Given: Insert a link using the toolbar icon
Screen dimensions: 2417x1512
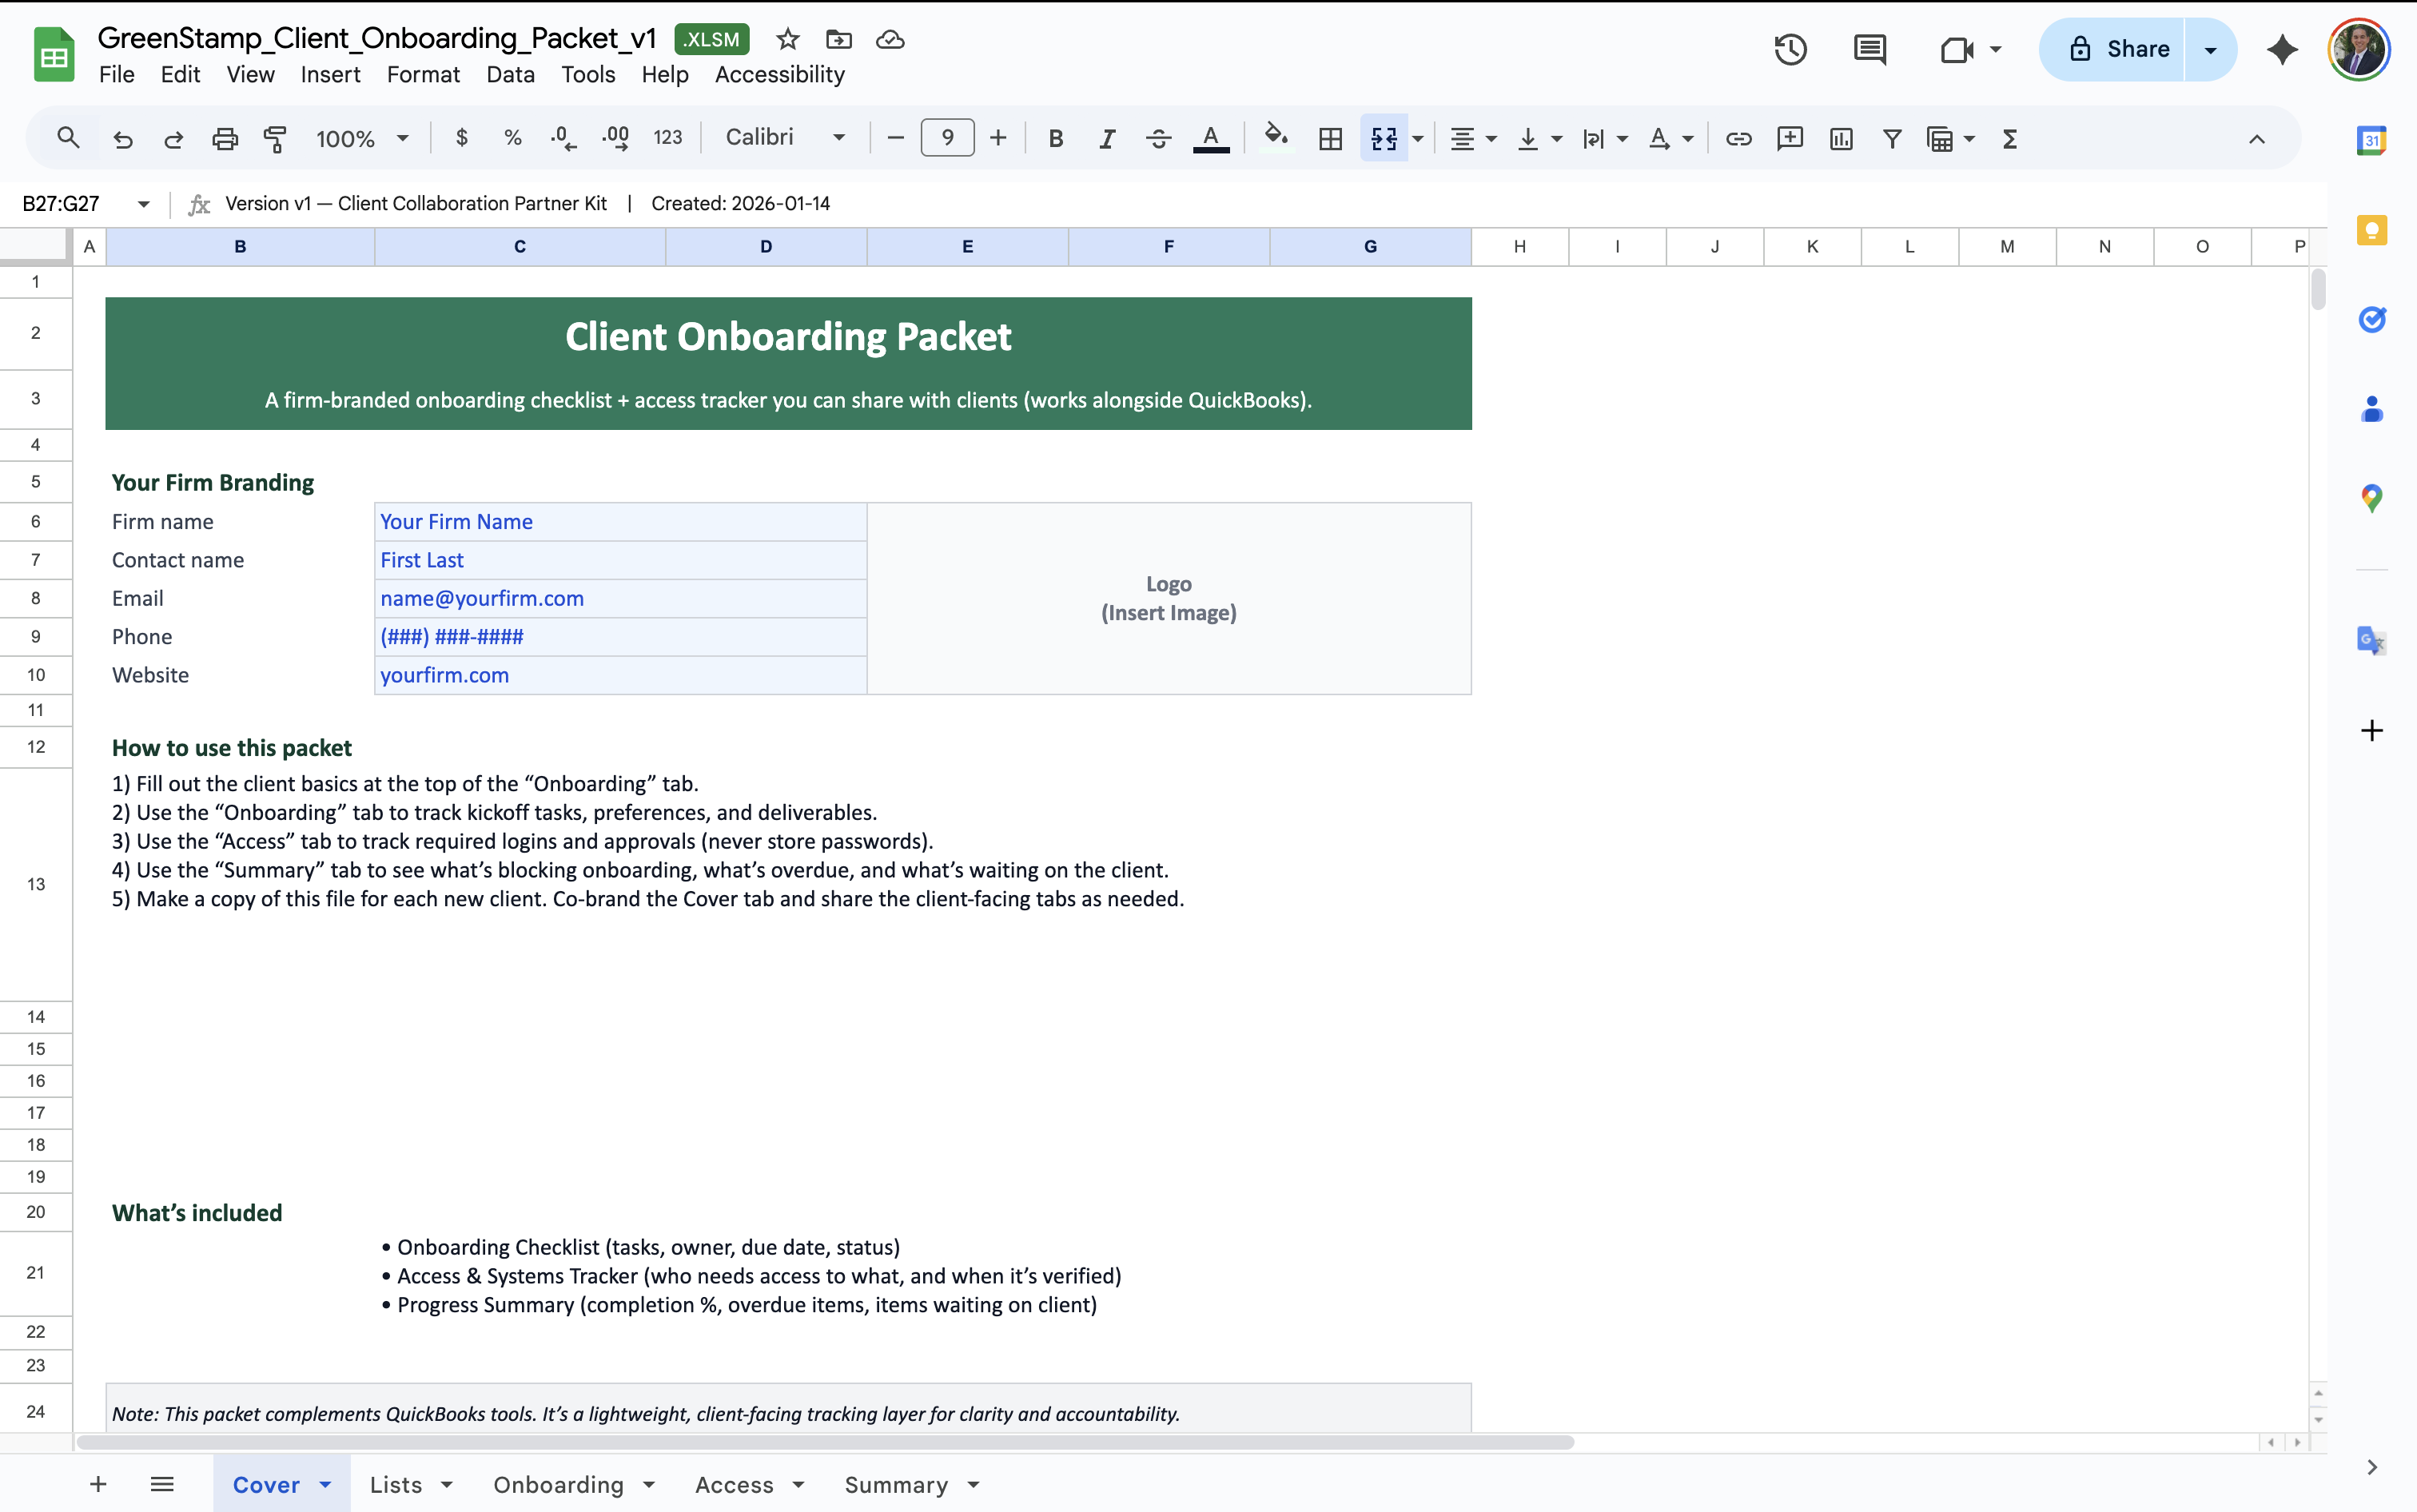Looking at the screenshot, I should click(1738, 138).
